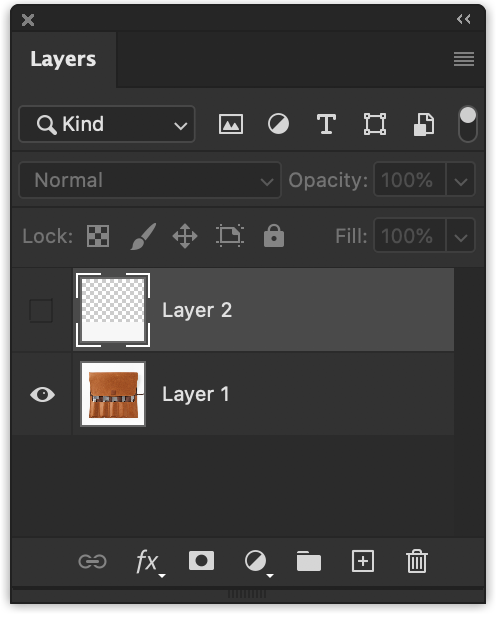Open the fx layer style menu
The image size is (496, 618).
[149, 562]
